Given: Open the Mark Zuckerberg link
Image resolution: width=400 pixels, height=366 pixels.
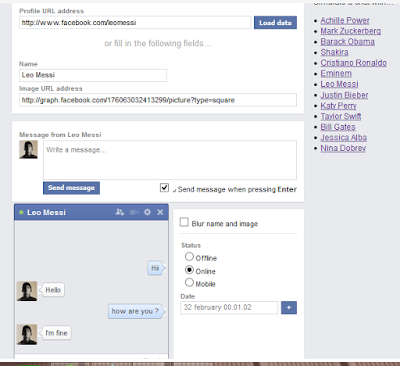Looking at the screenshot, I should click(351, 31).
